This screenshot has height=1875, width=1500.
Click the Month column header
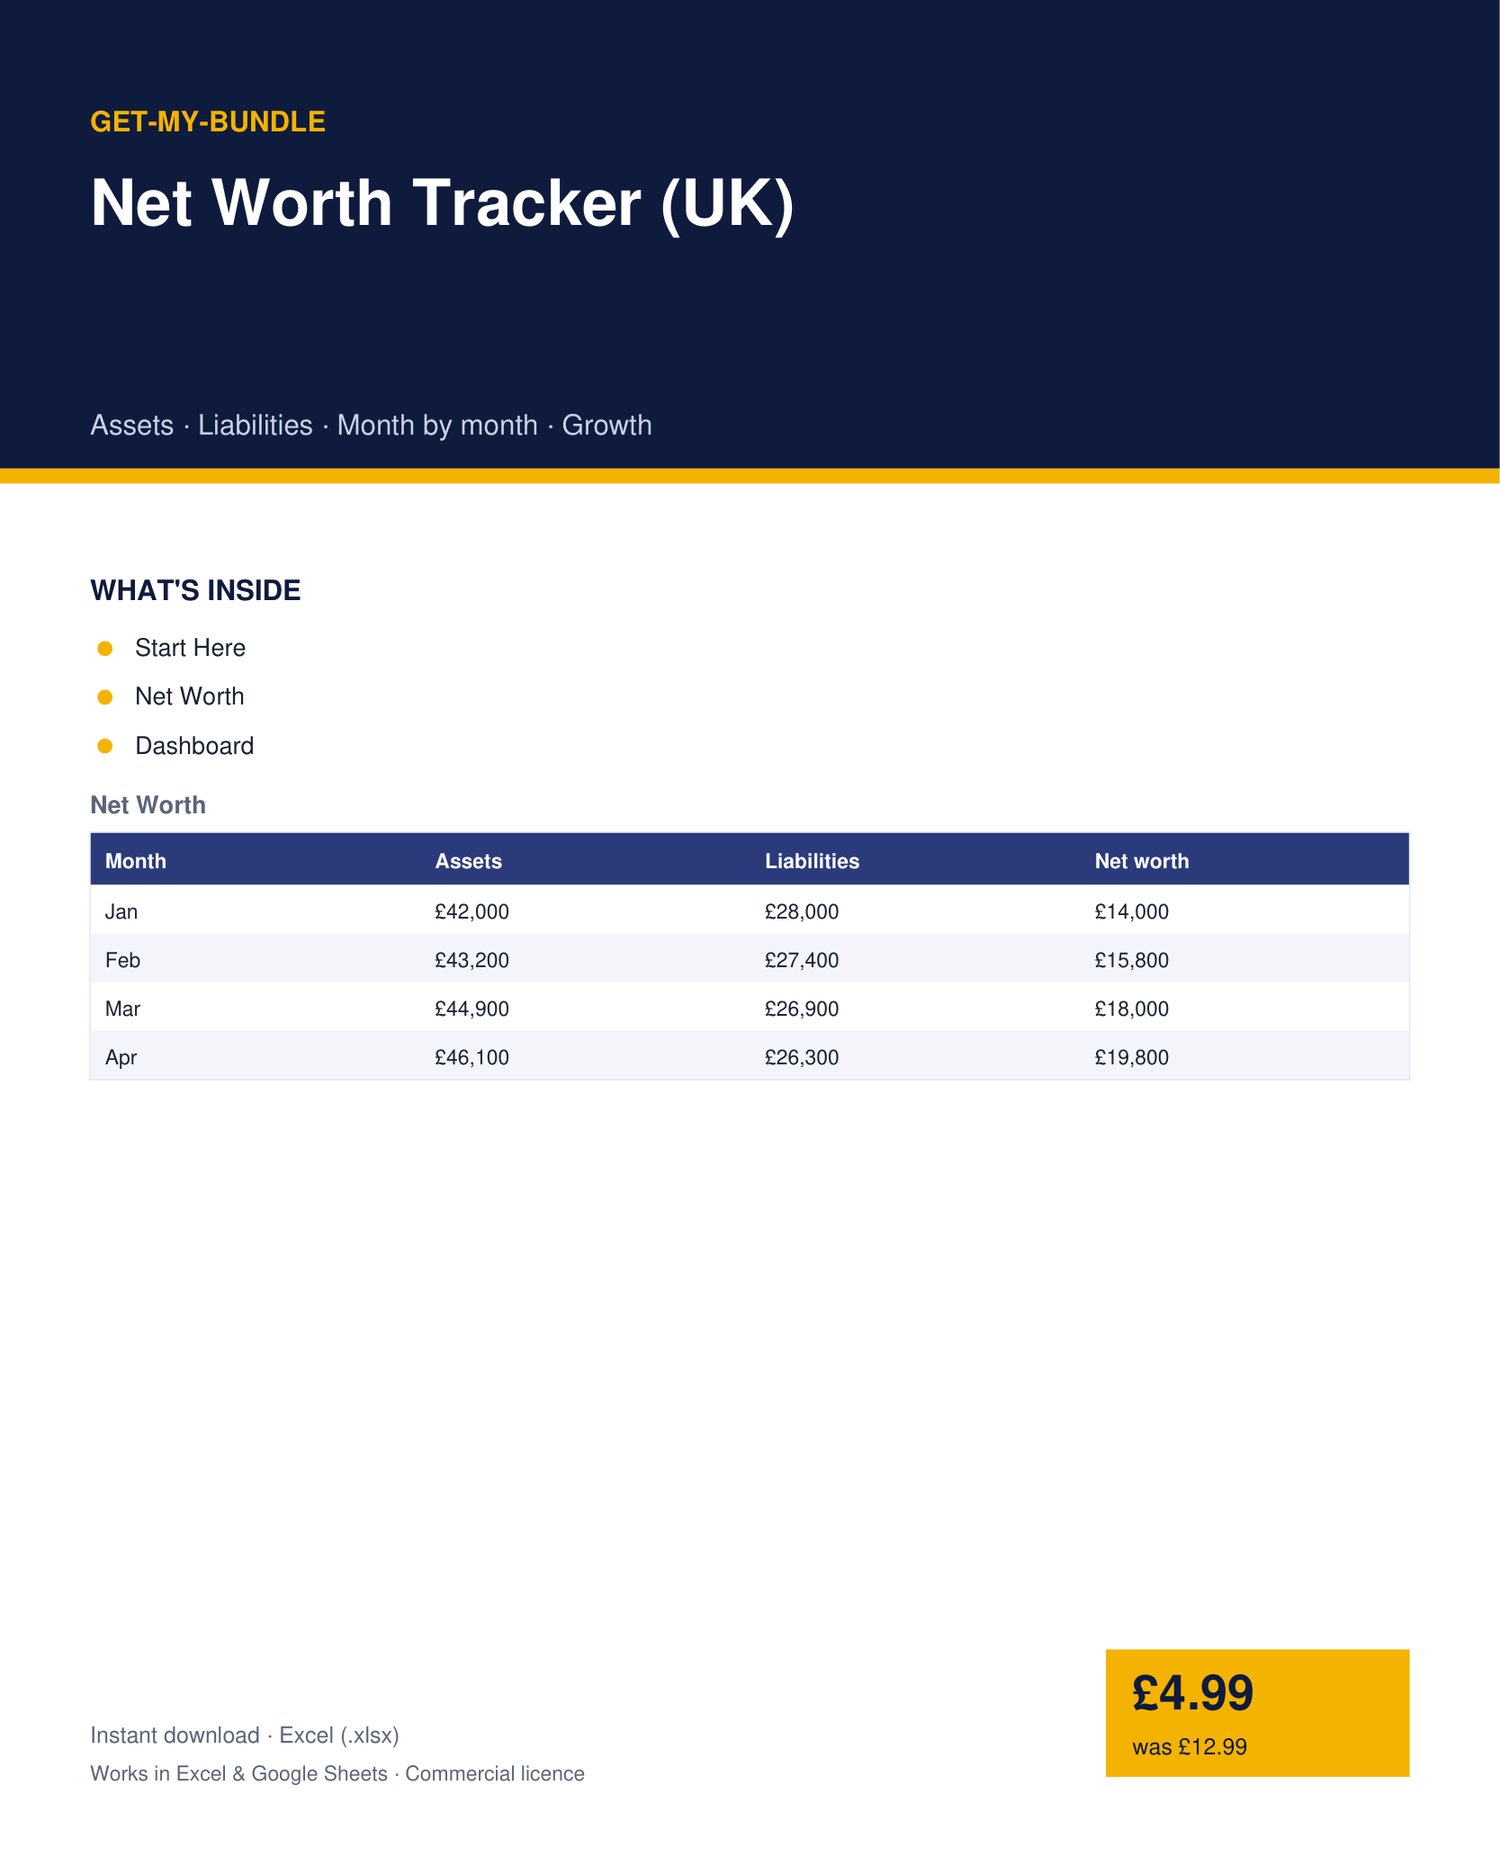click(136, 861)
